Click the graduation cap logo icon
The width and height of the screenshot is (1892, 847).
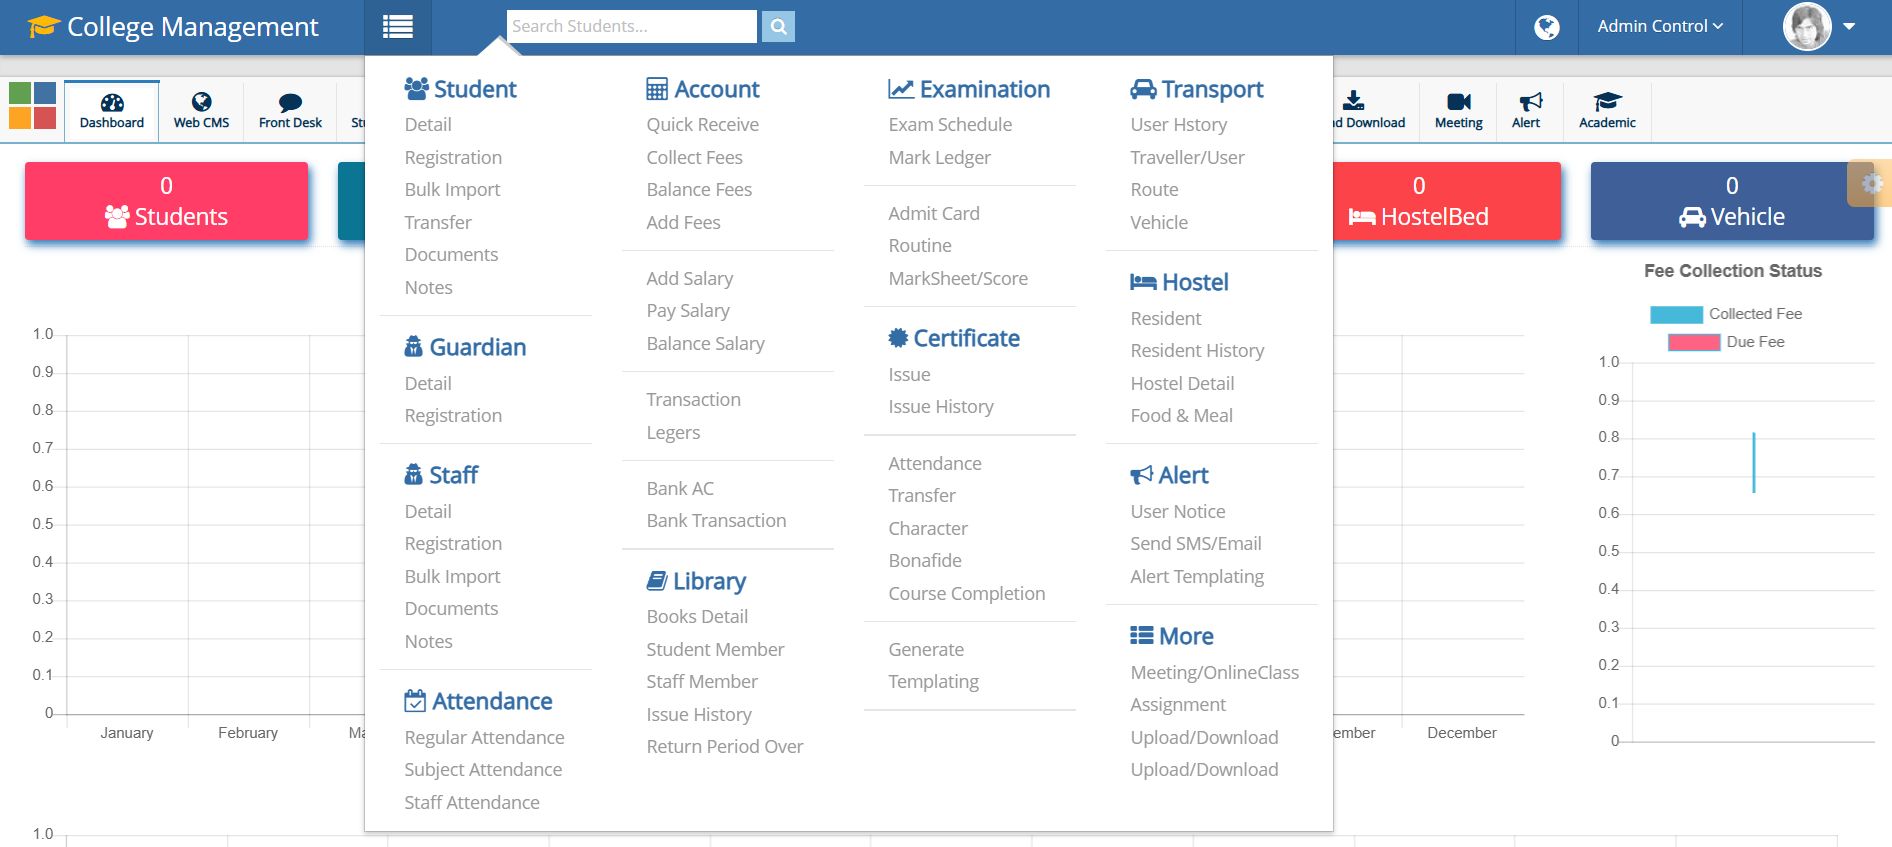click(x=44, y=26)
